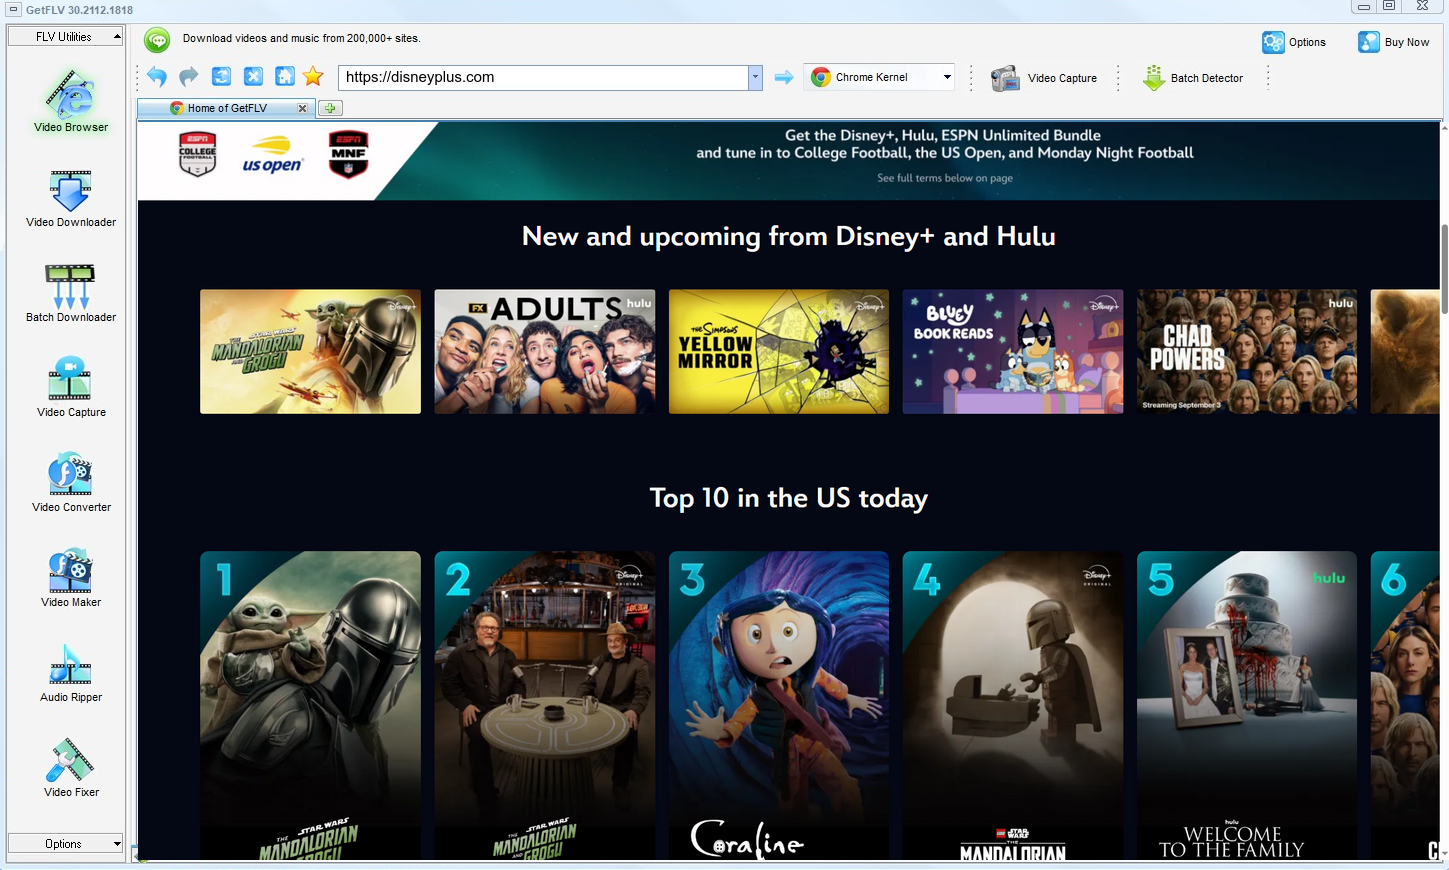Open Options in the top right

coord(1294,42)
